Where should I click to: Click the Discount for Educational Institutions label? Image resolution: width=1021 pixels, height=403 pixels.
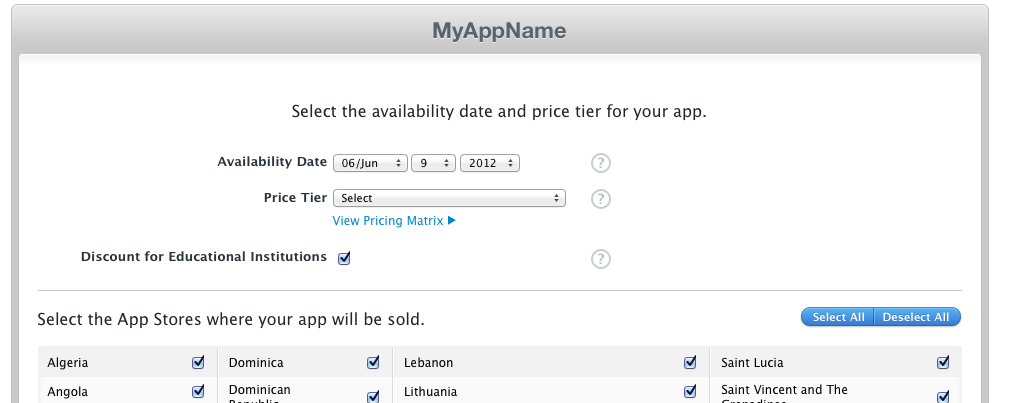[x=204, y=257]
